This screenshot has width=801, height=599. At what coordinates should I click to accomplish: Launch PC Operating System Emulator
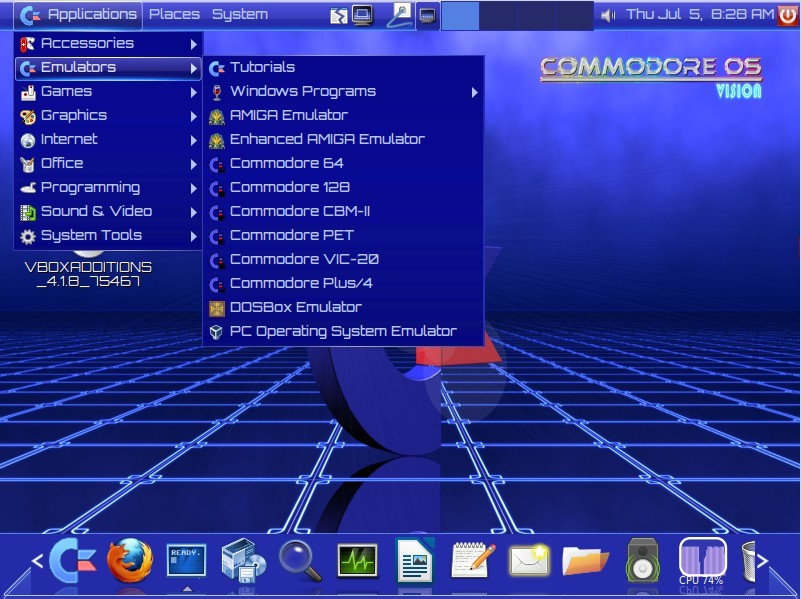(343, 331)
